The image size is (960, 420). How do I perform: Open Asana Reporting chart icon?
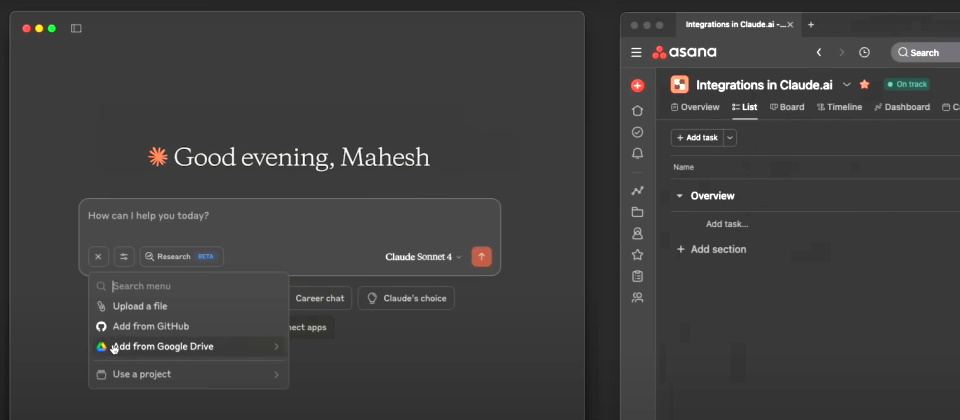[x=637, y=191]
